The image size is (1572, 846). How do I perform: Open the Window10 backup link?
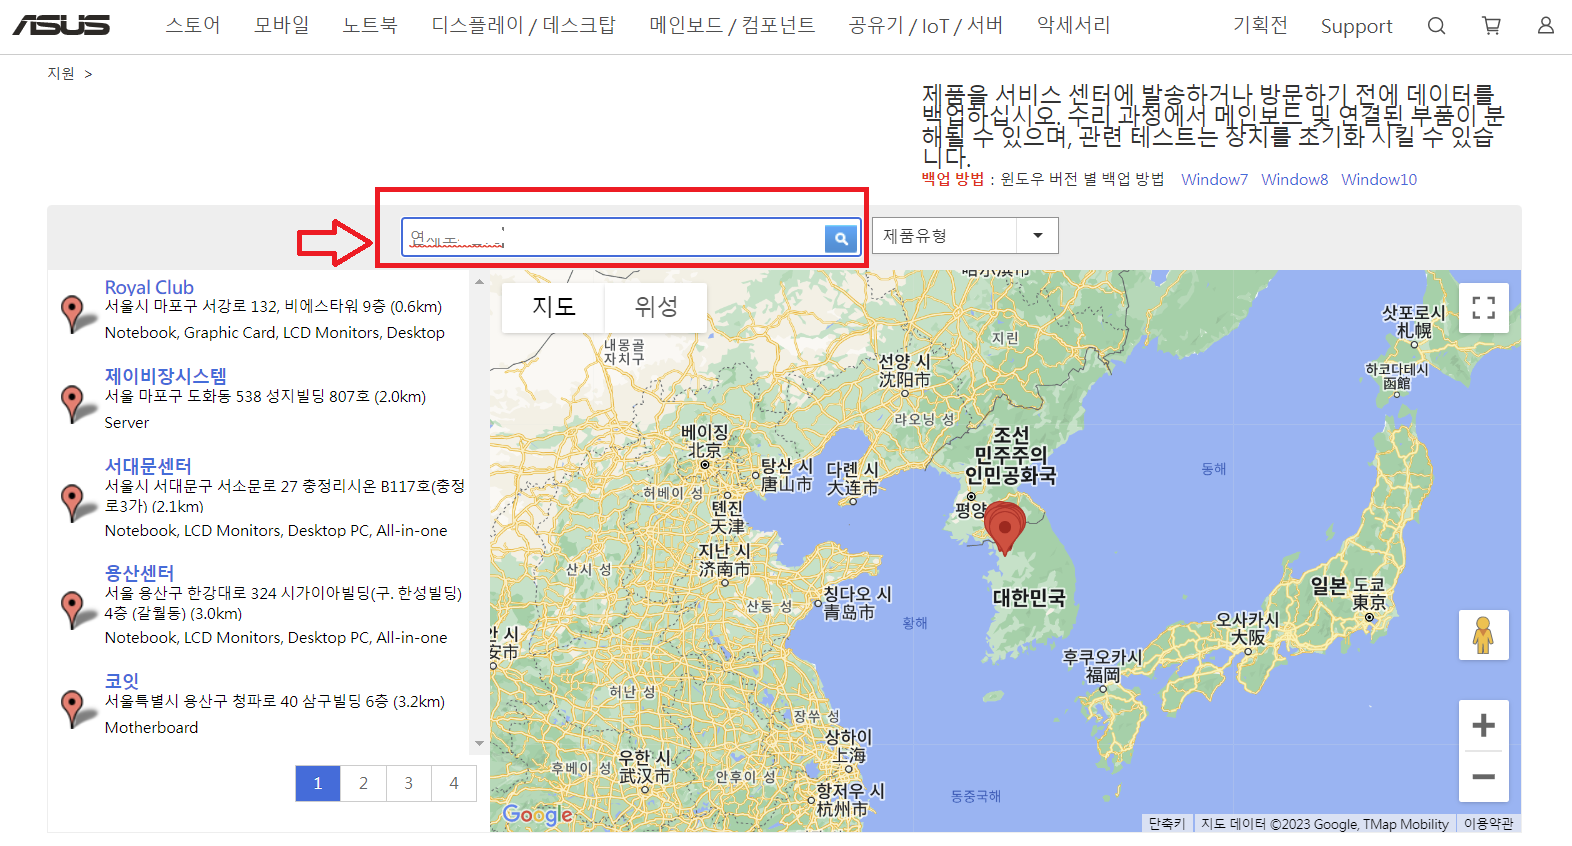point(1379,179)
